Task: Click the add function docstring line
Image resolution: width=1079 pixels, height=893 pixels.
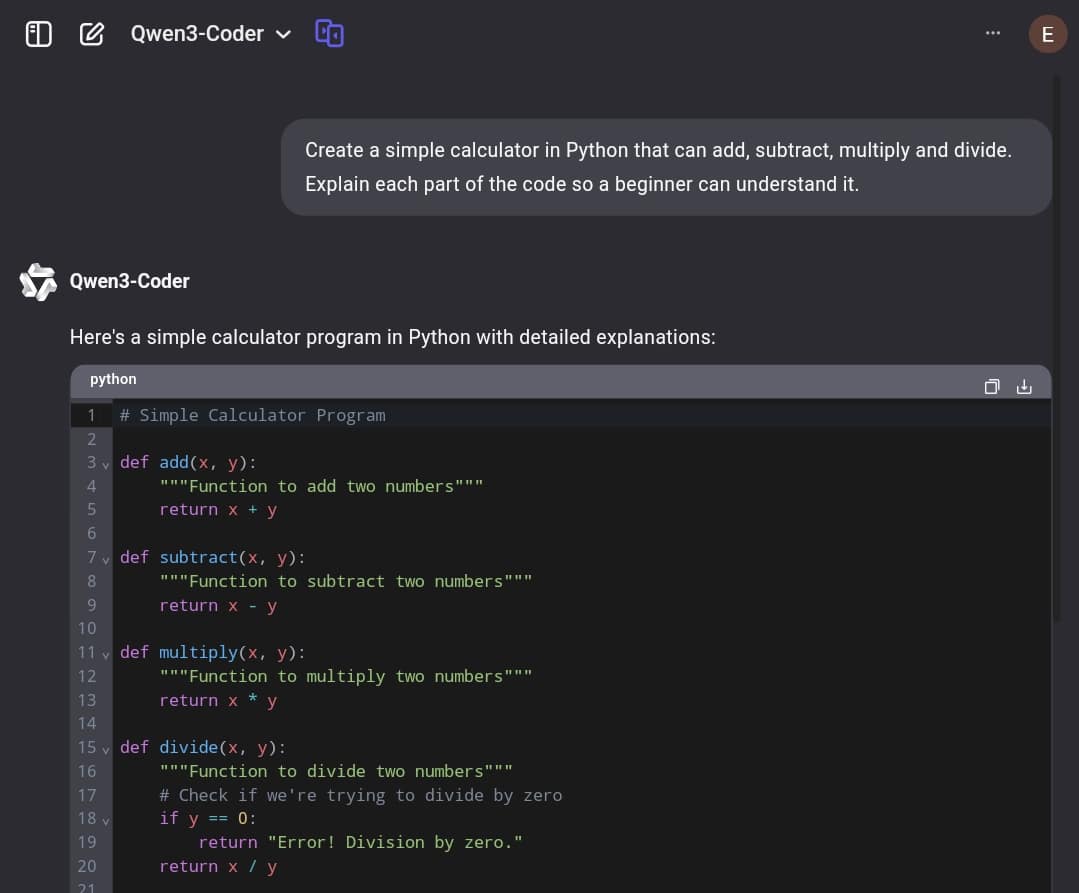Action: click(x=321, y=486)
